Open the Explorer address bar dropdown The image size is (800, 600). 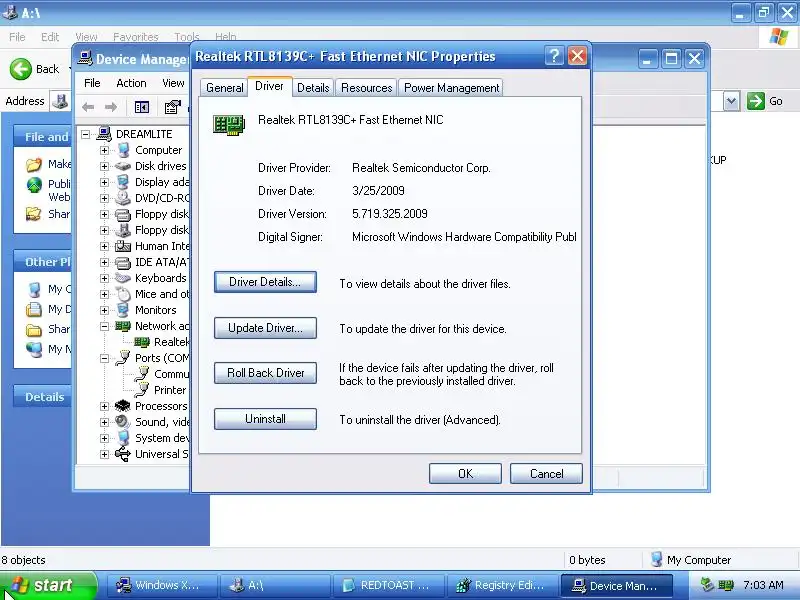point(731,101)
